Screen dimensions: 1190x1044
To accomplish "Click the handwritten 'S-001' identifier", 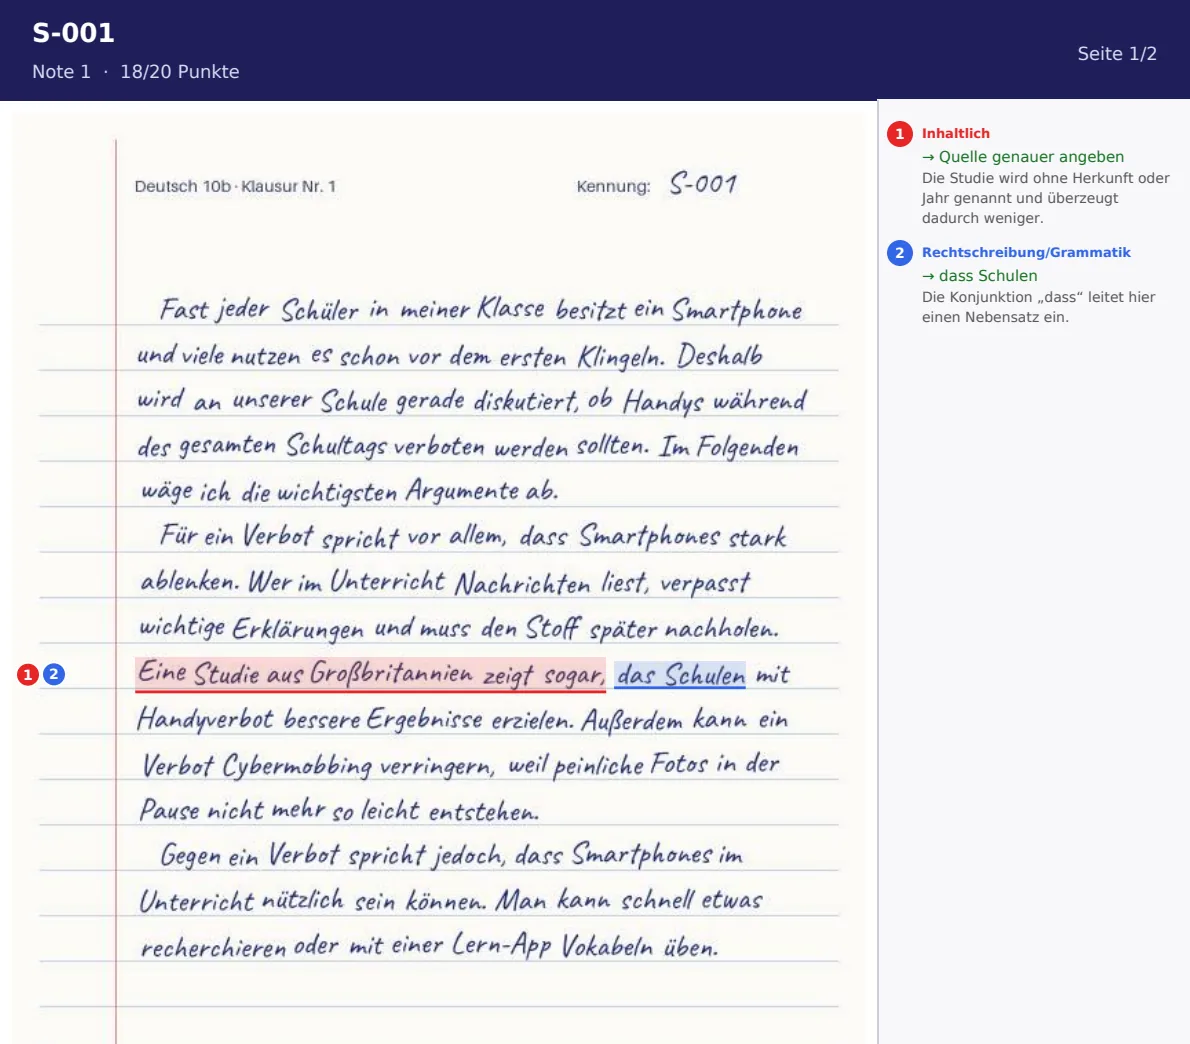I will [x=703, y=184].
